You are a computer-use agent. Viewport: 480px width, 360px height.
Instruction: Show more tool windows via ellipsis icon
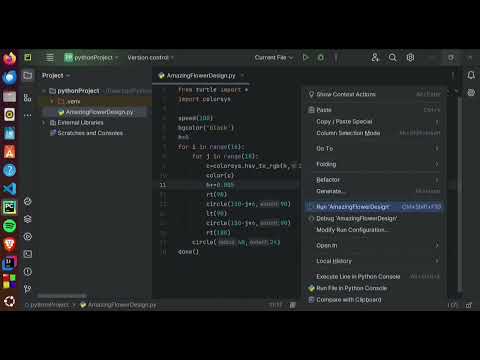[28, 116]
